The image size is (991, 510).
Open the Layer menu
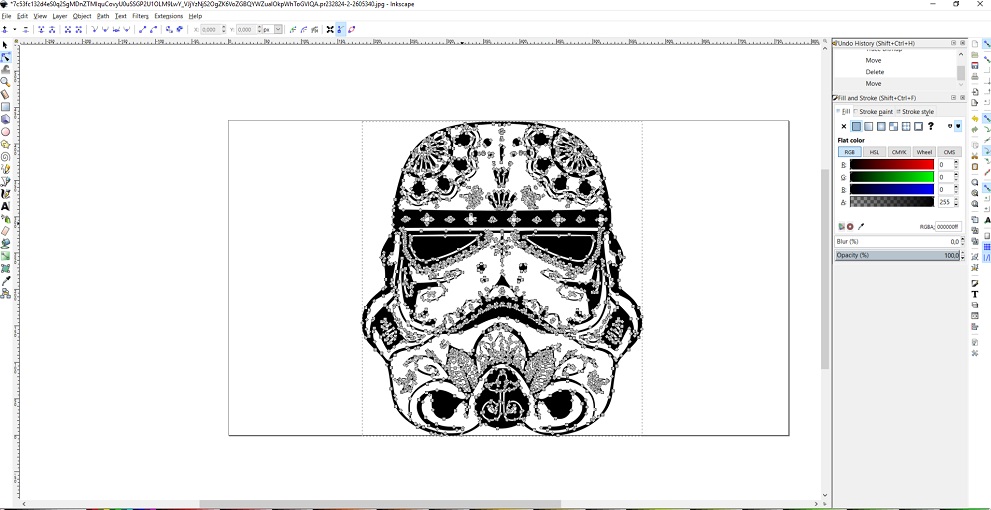click(x=59, y=16)
